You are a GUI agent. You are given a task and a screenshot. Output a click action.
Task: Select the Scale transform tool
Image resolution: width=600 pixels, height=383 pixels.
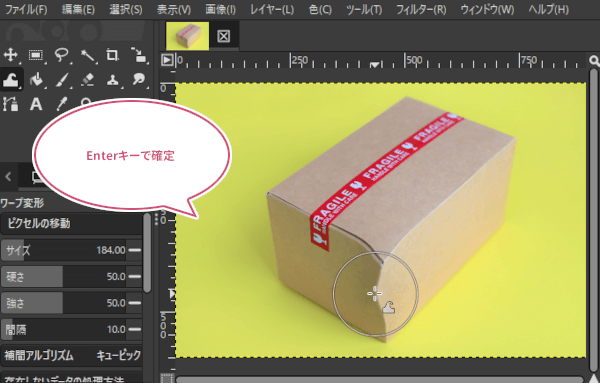point(138,55)
